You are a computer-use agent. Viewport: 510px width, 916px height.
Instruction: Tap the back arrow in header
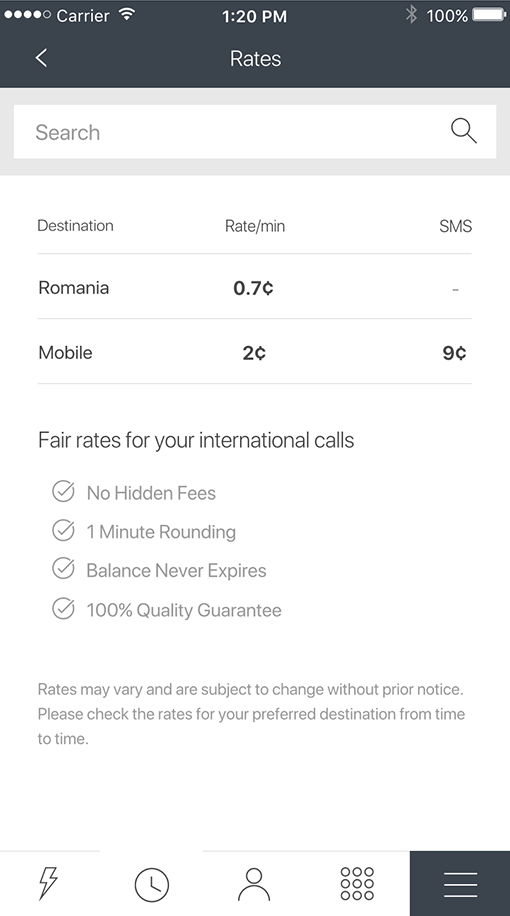(41, 58)
